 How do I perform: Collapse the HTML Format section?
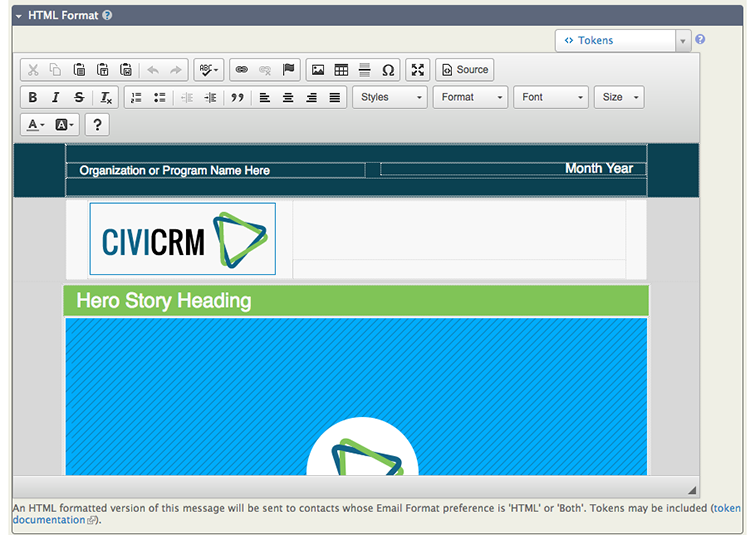pyautogui.click(x=19, y=16)
